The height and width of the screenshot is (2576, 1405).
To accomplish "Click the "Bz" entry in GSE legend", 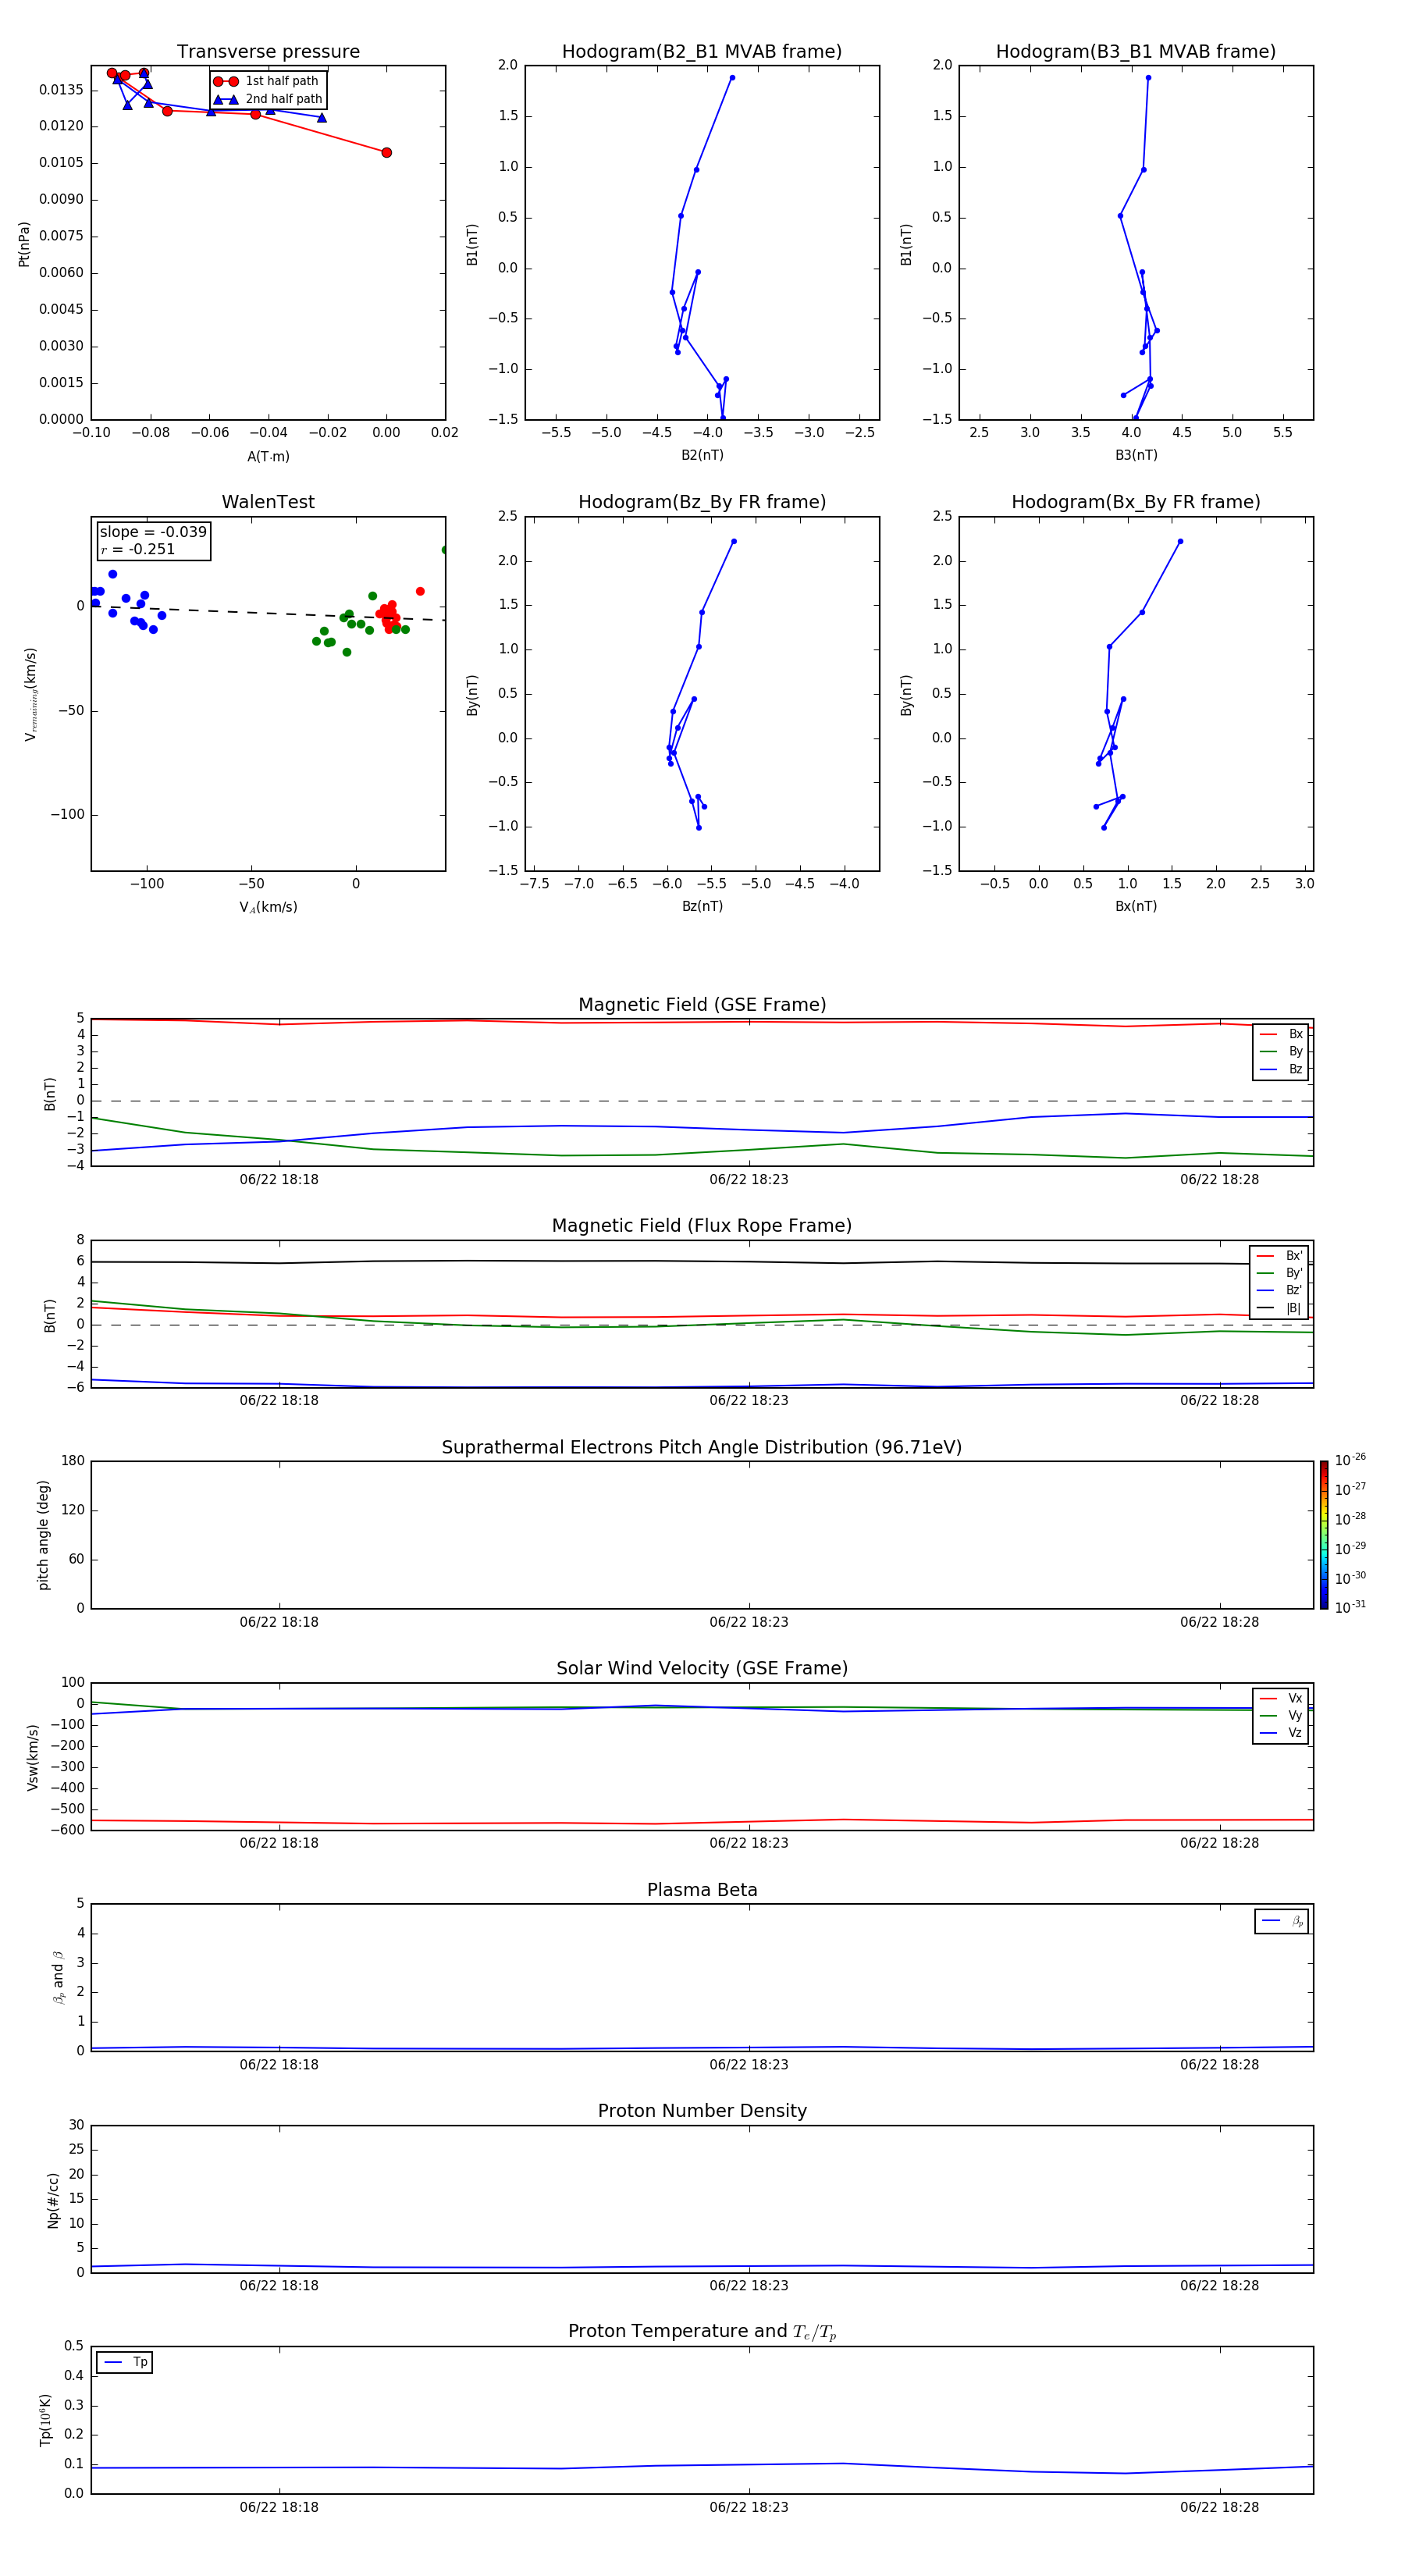I will point(1281,1070).
